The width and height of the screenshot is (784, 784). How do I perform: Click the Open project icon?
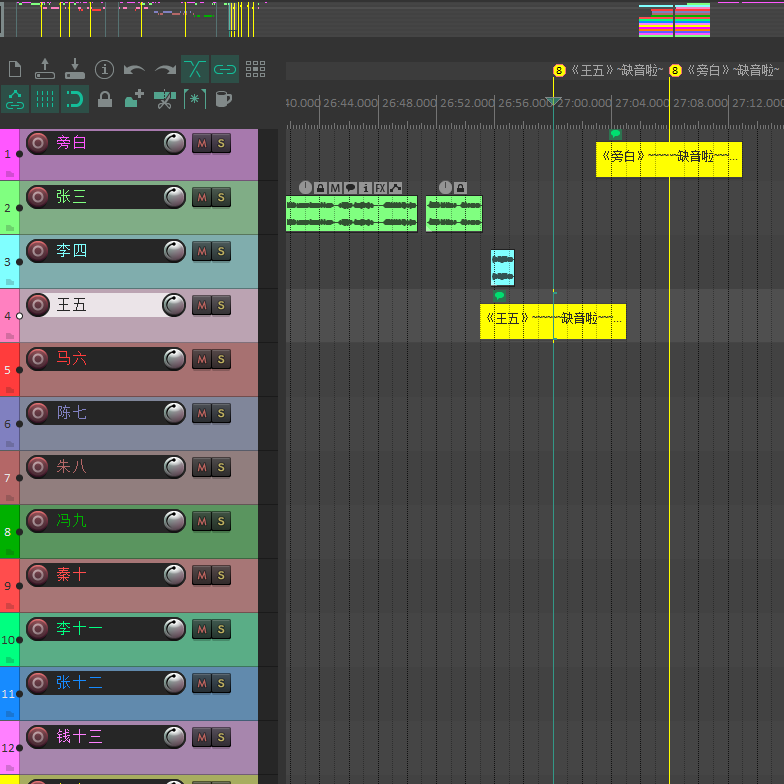click(45, 69)
